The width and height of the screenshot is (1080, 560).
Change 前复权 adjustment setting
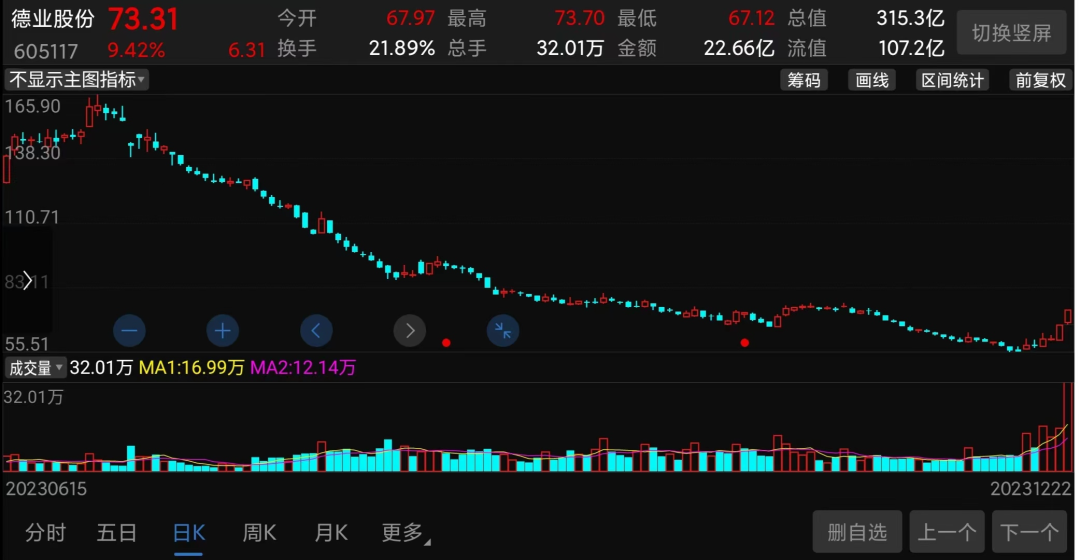click(1040, 81)
